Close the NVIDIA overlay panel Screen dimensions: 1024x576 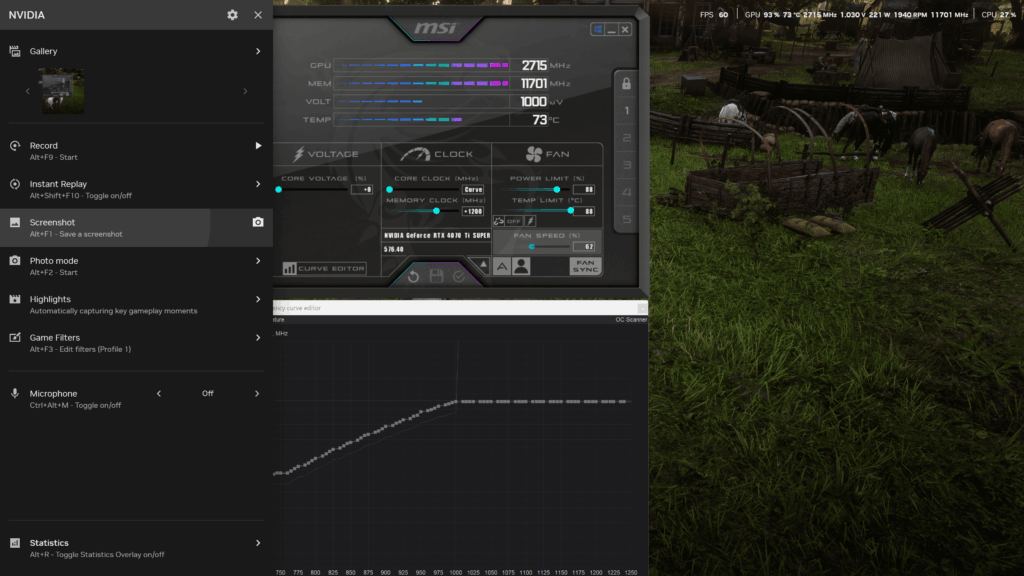258,14
